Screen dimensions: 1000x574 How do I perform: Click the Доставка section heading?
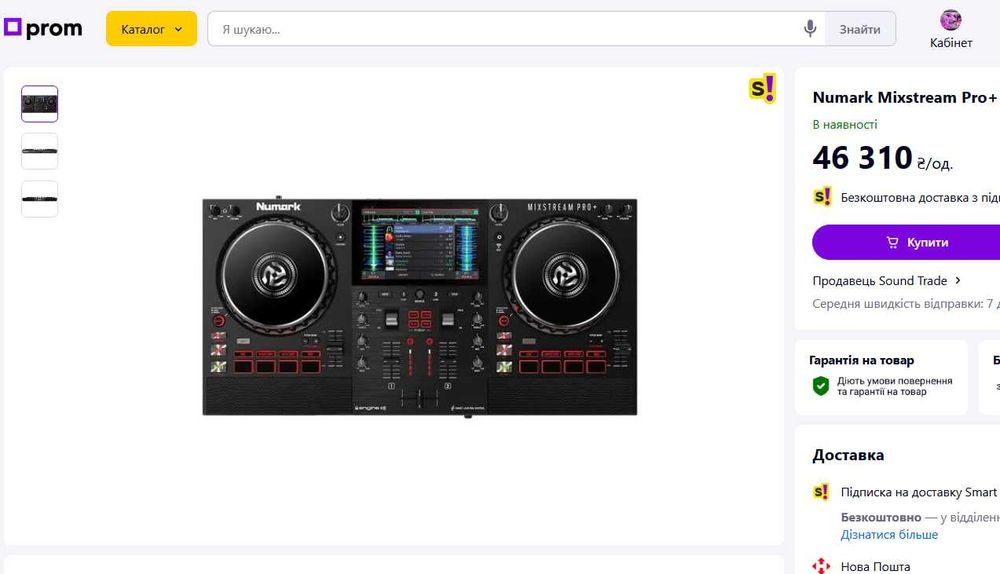coord(848,455)
